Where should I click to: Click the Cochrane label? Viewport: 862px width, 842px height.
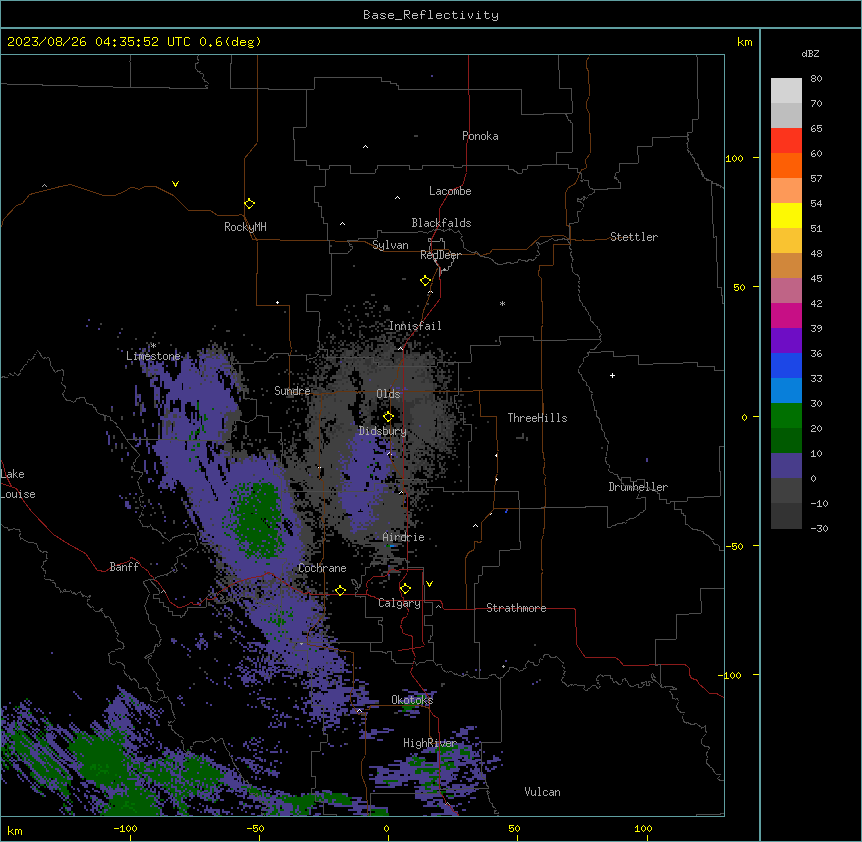pyautogui.click(x=322, y=568)
